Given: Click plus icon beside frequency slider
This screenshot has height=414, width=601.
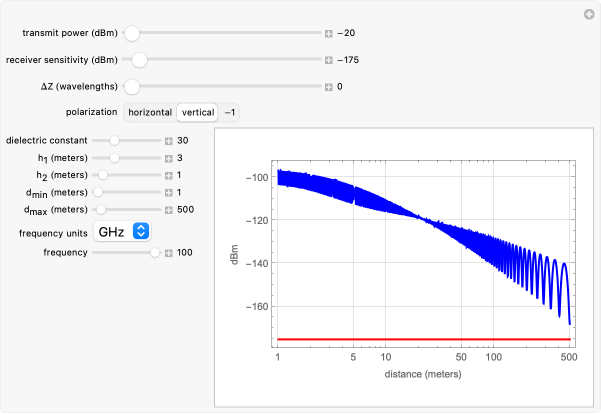Looking at the screenshot, I should tap(169, 253).
